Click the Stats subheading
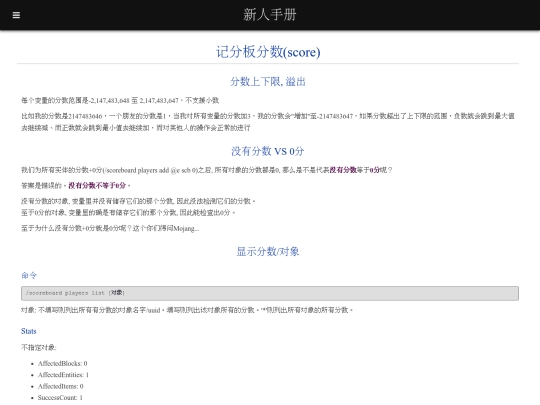 (x=29, y=331)
